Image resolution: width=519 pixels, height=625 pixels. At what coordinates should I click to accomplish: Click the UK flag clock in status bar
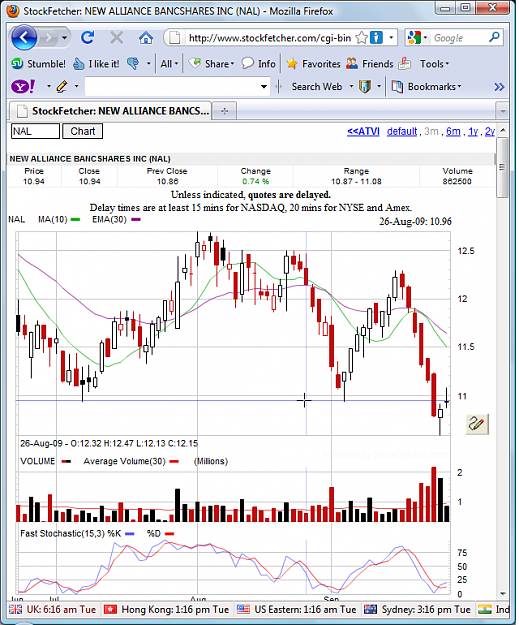point(53,609)
